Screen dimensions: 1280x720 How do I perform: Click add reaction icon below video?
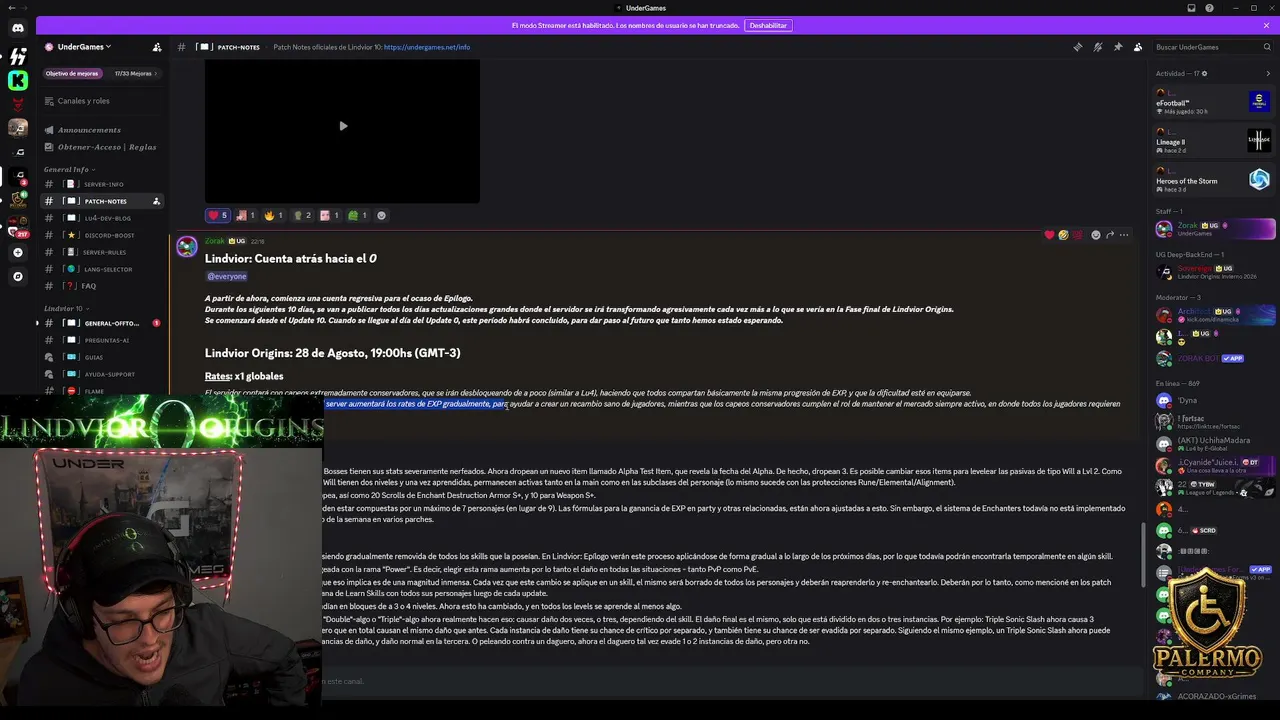coord(381,215)
